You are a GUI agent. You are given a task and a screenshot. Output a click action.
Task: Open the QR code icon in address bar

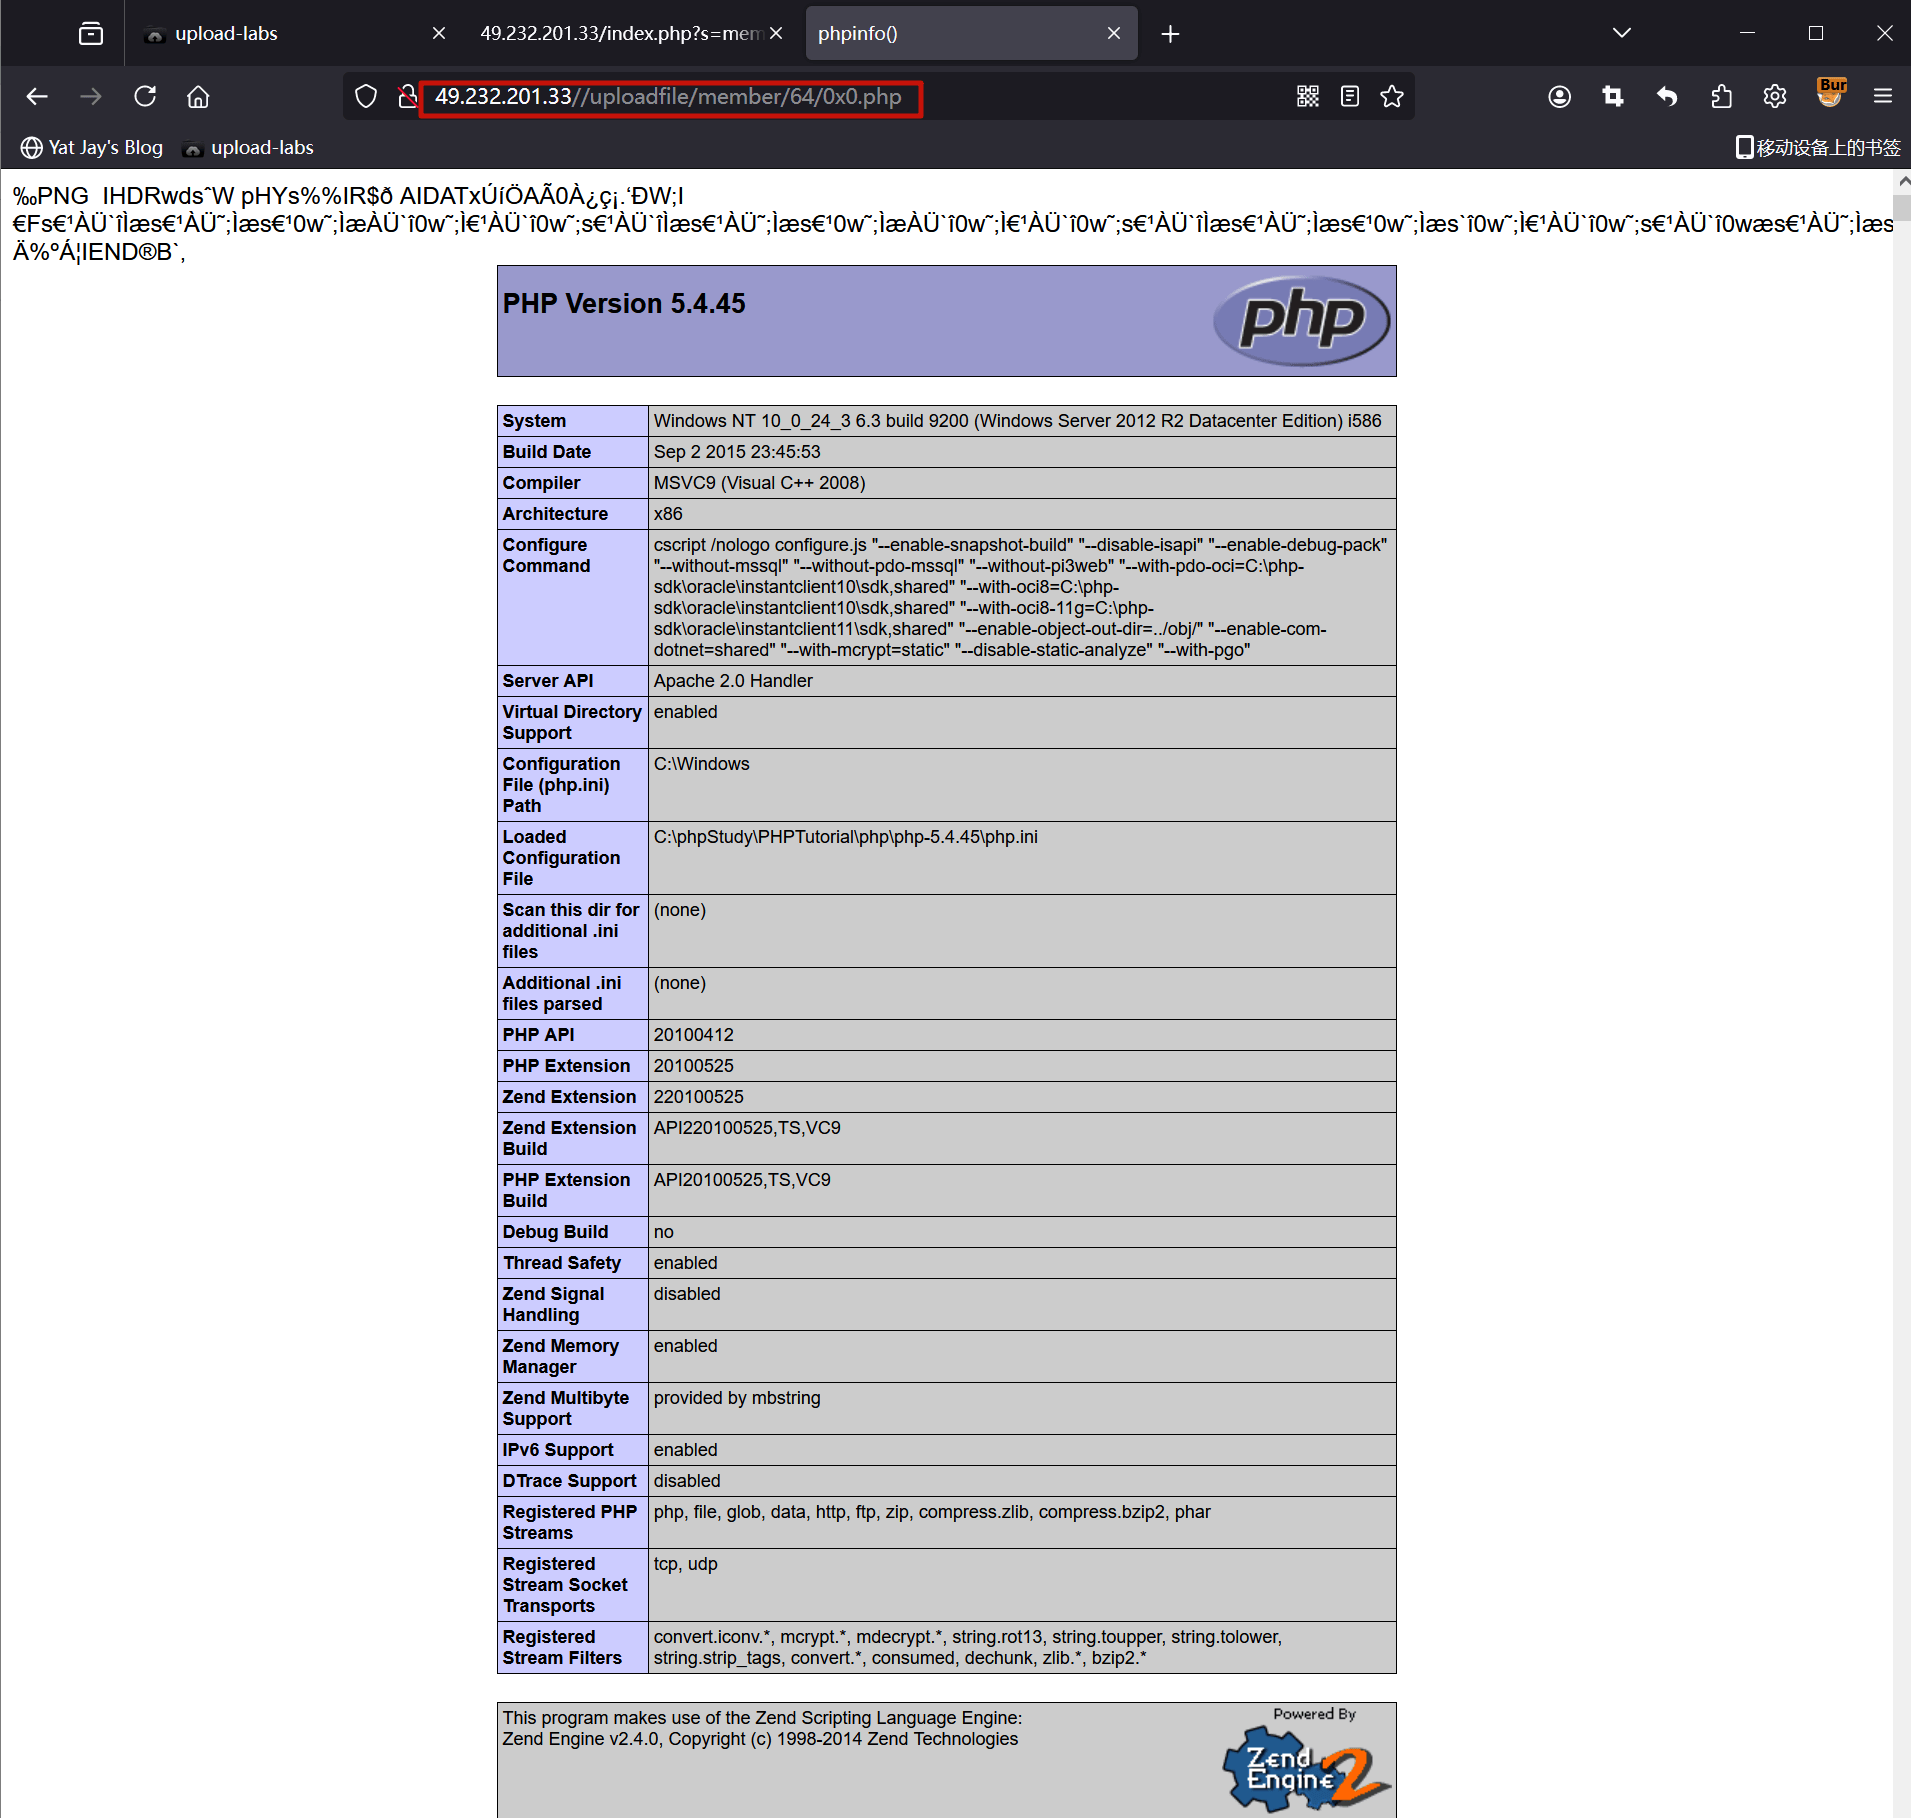click(x=1308, y=97)
